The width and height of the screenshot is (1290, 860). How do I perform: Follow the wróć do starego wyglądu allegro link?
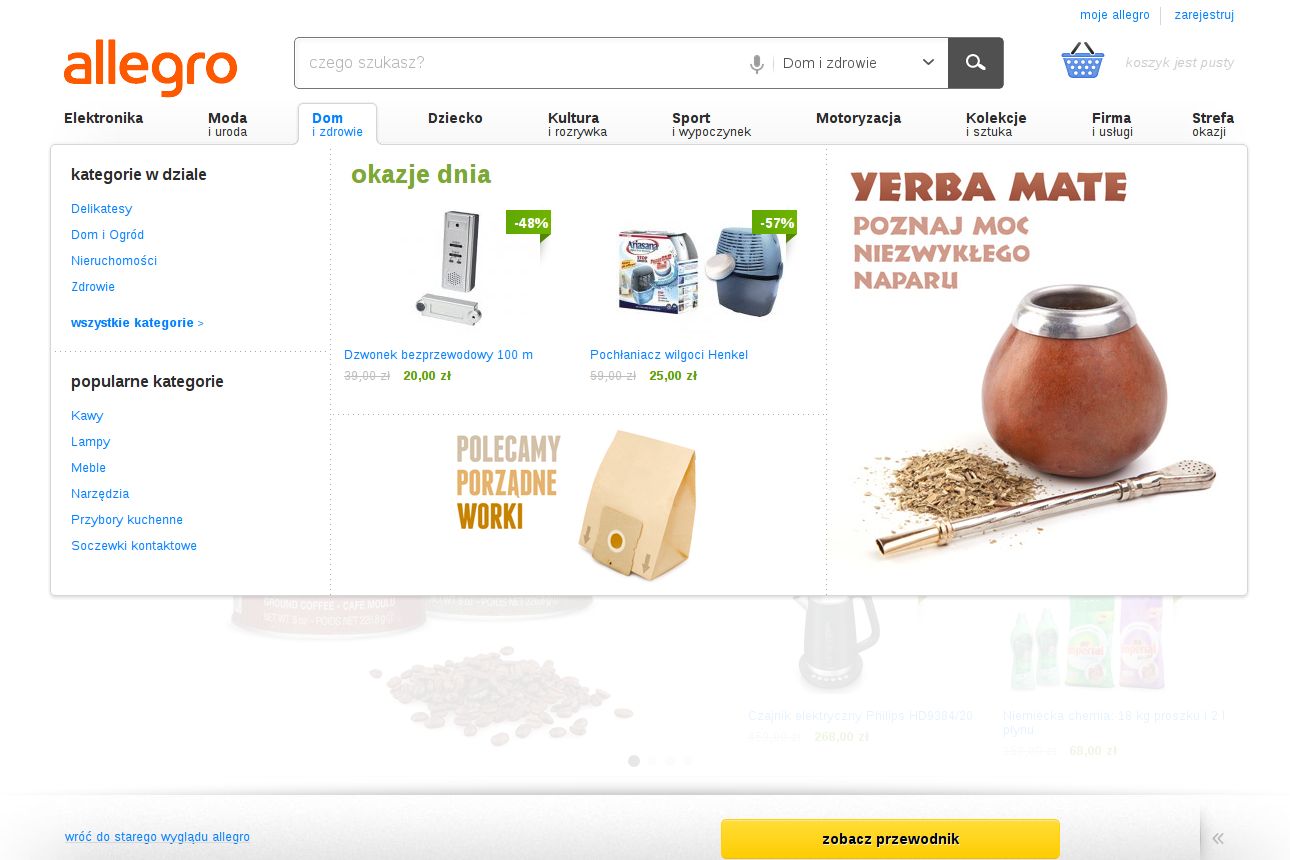157,837
